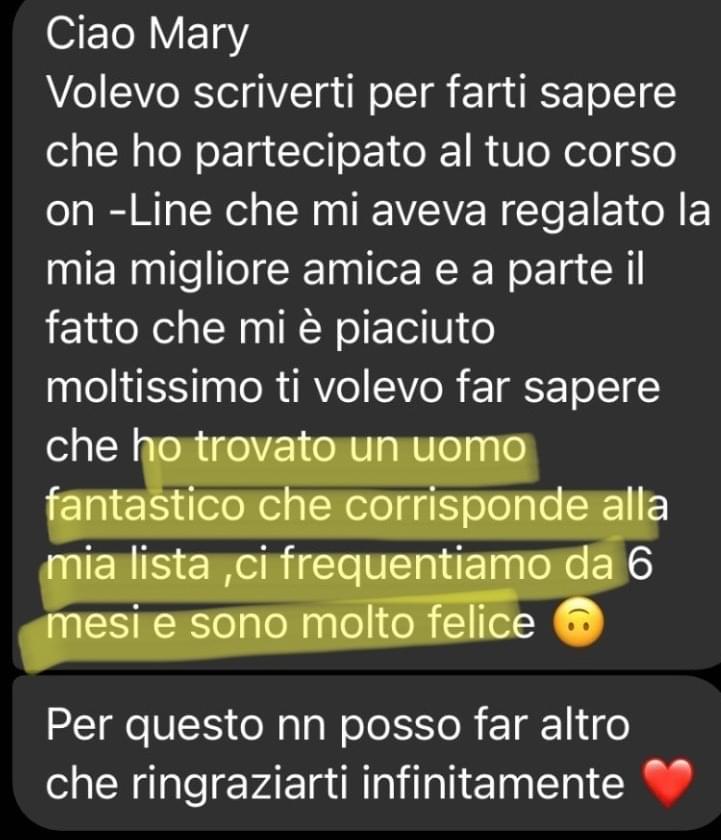
Task: Select highlighted text "mesi e sono molto felice"
Action: (x=290, y=624)
